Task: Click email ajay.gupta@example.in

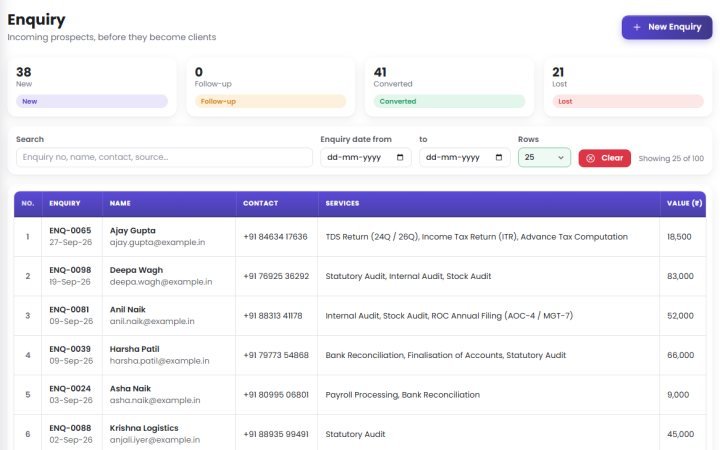Action: coord(157,242)
